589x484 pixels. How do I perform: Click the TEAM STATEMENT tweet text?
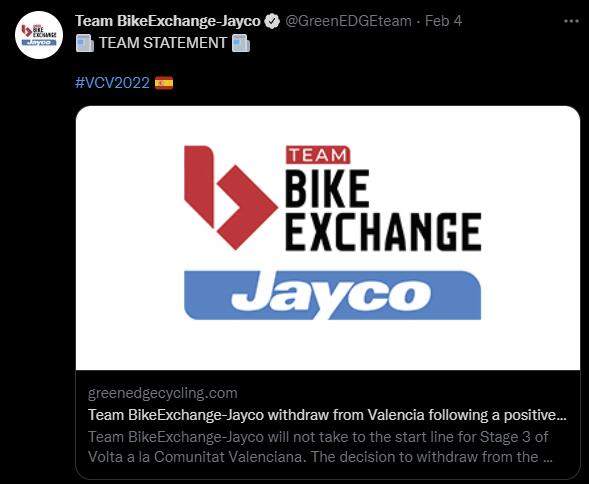pyautogui.click(x=163, y=43)
